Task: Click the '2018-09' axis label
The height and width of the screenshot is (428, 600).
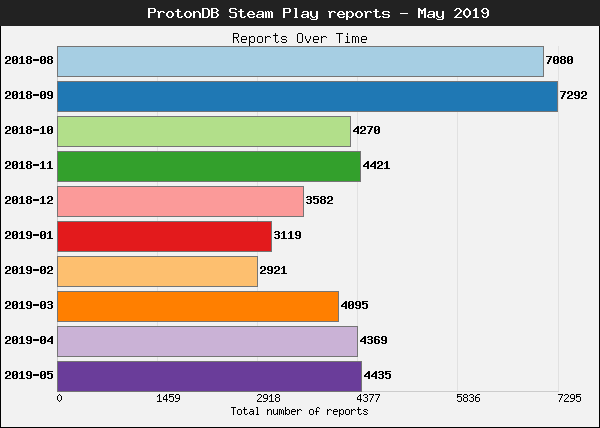Action: click(29, 95)
